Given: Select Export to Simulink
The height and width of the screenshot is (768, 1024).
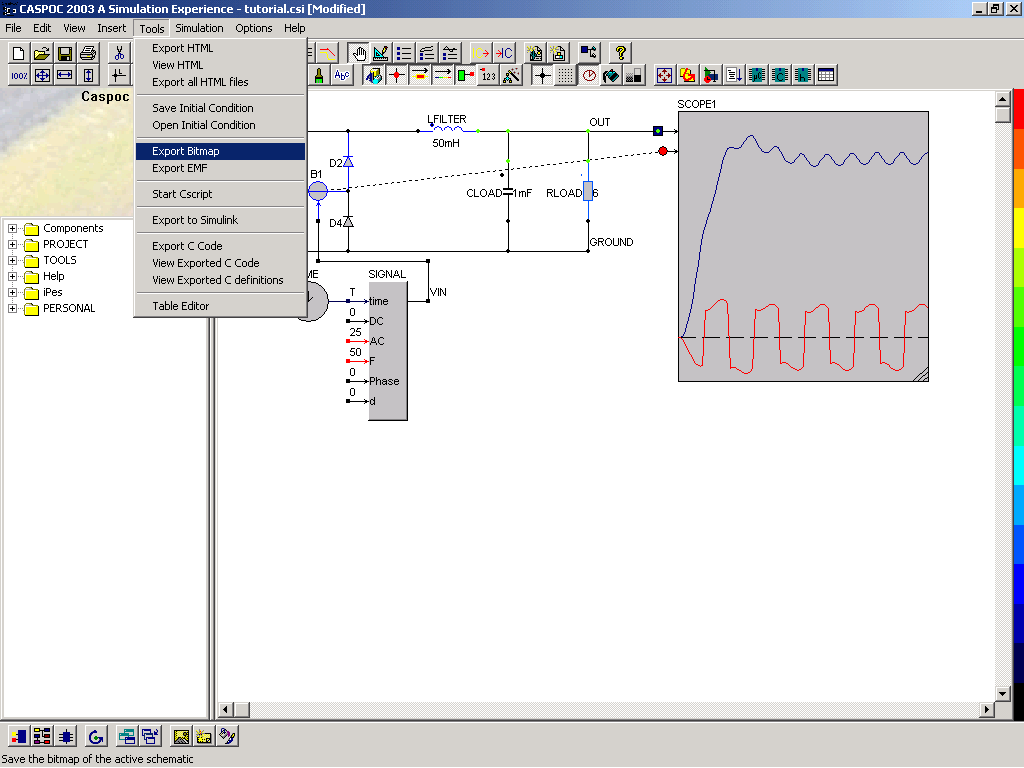Looking at the screenshot, I should (221, 220).
